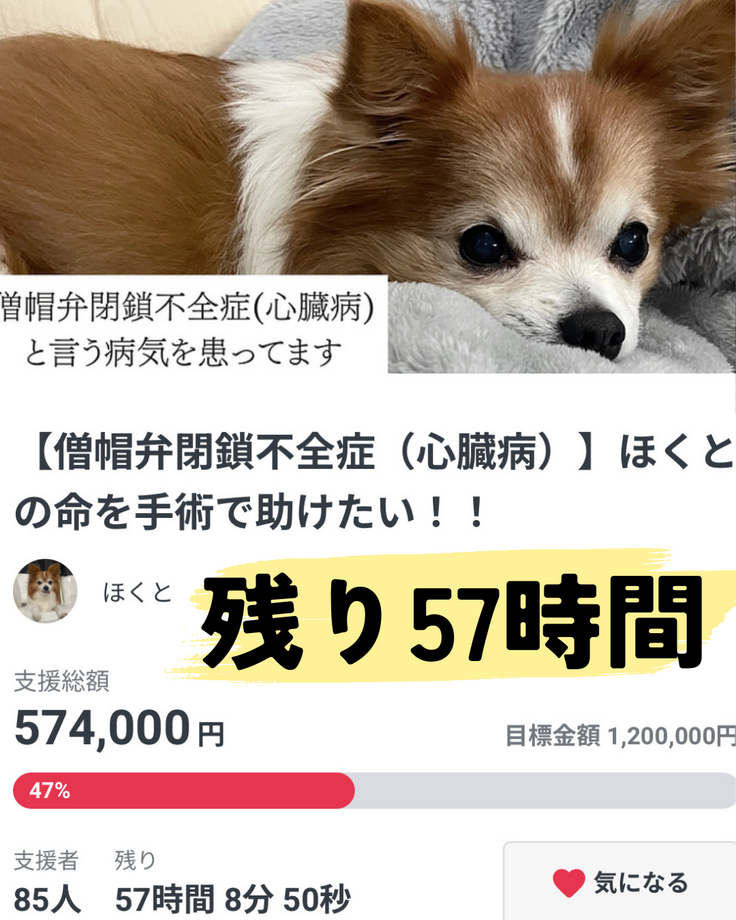Click the red 47% progress bar
Viewport: 736px width, 920px height.
(184, 790)
